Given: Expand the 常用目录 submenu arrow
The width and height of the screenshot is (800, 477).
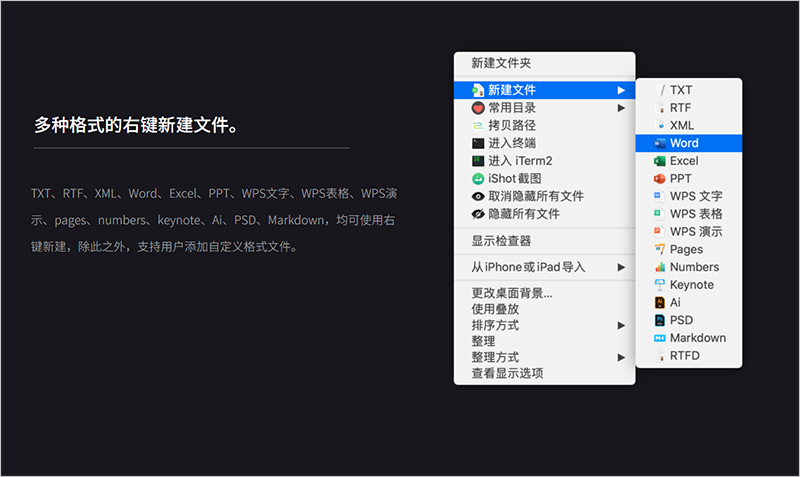Looking at the screenshot, I should point(621,108).
